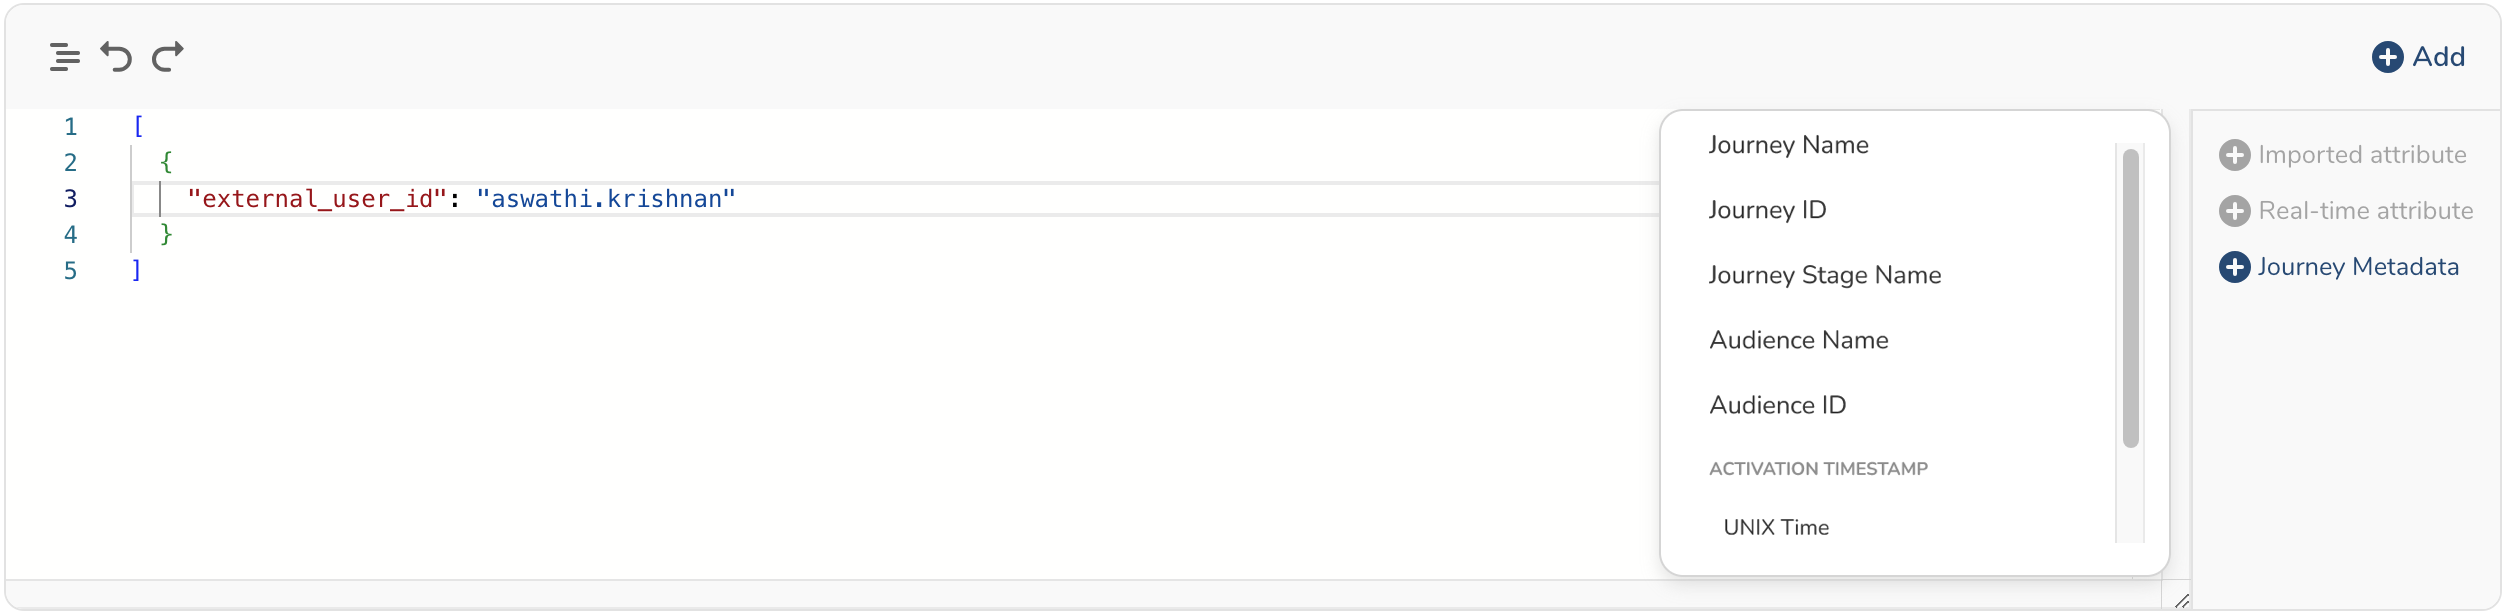Click the Real-time attribute plus icon

pos(2234,211)
